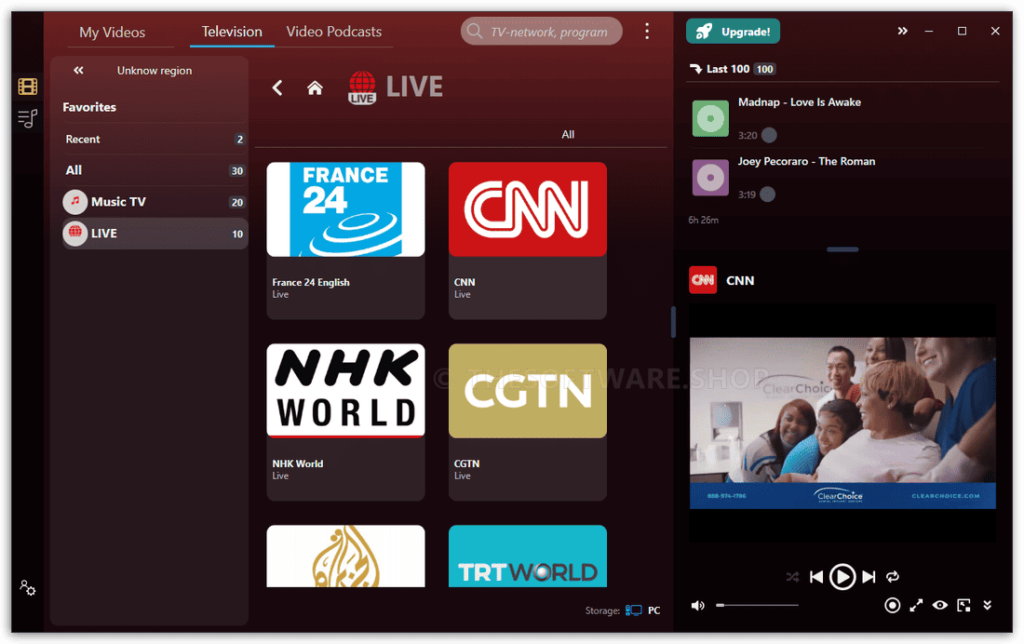This screenshot has height=644, width=1024.
Task: Open the CGTN channel tile
Action: coord(528,422)
